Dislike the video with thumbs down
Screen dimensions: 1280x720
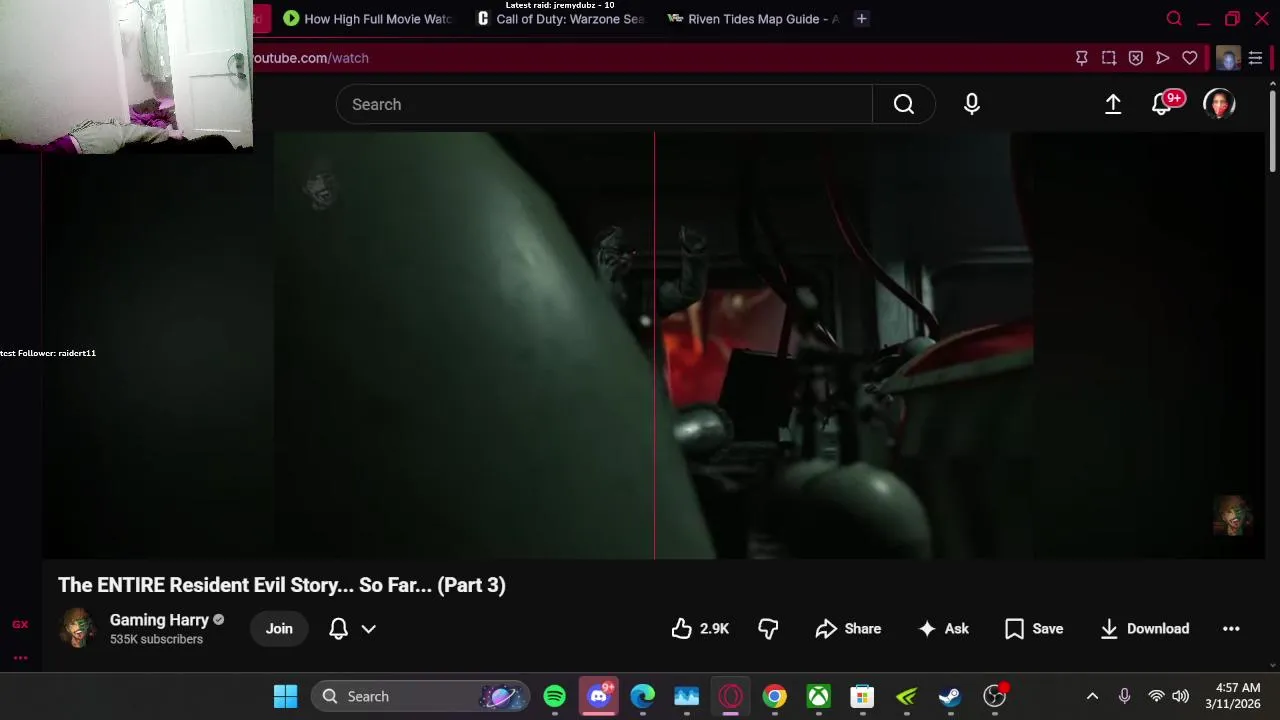tap(768, 628)
